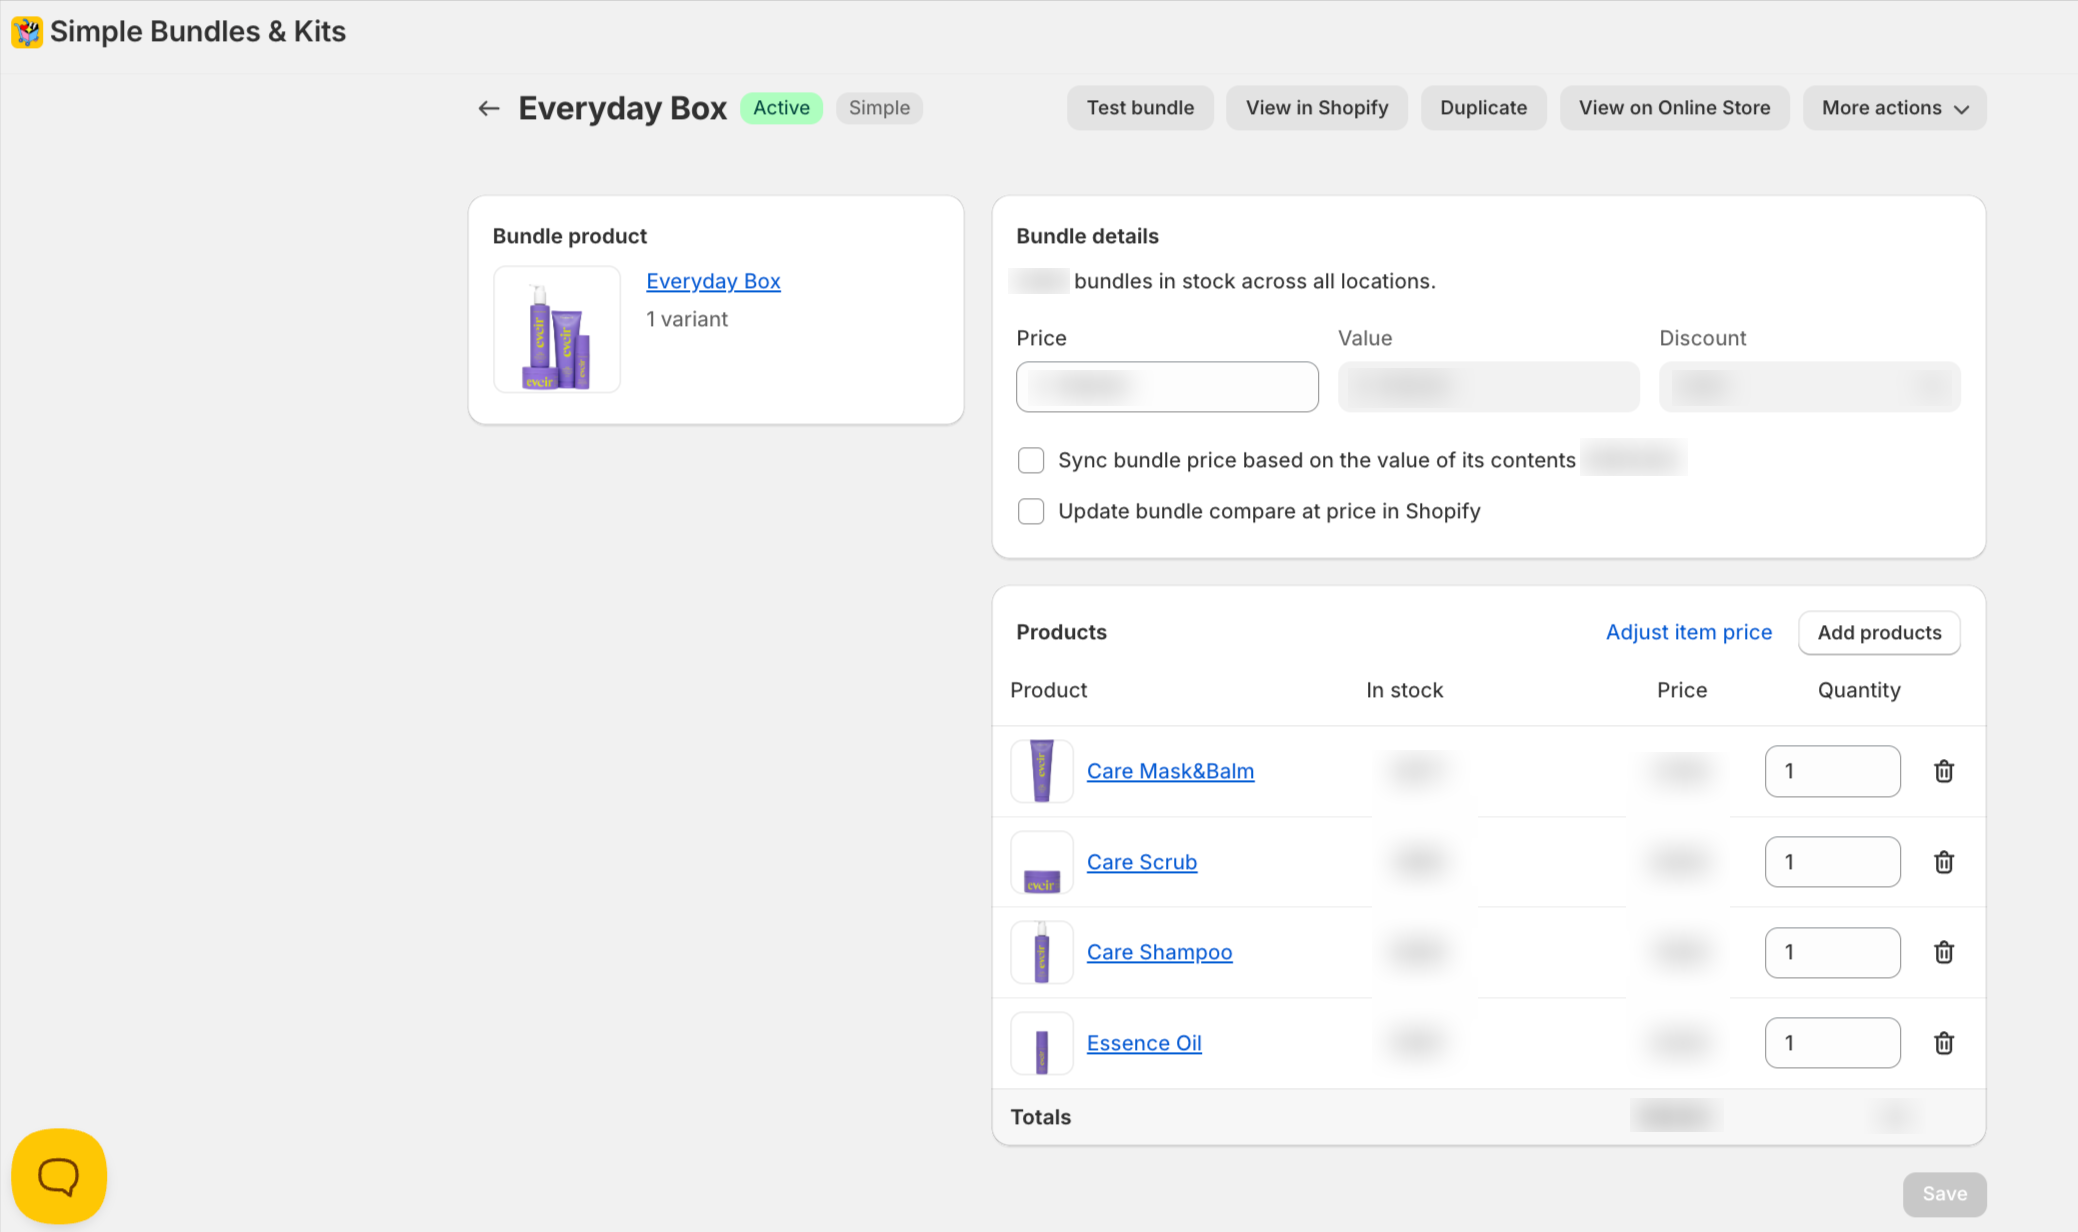Click the Simple Bundles & Kits logo
The image size is (2078, 1232).
pyautogui.click(x=27, y=32)
